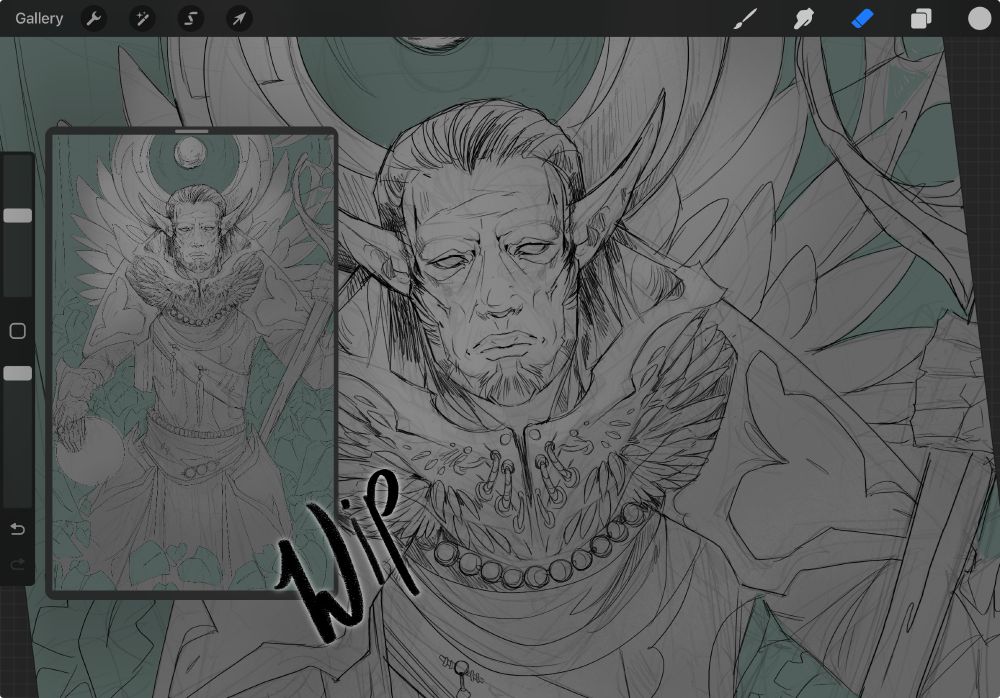
Task: Select the Paint brush tool
Action: 745,19
